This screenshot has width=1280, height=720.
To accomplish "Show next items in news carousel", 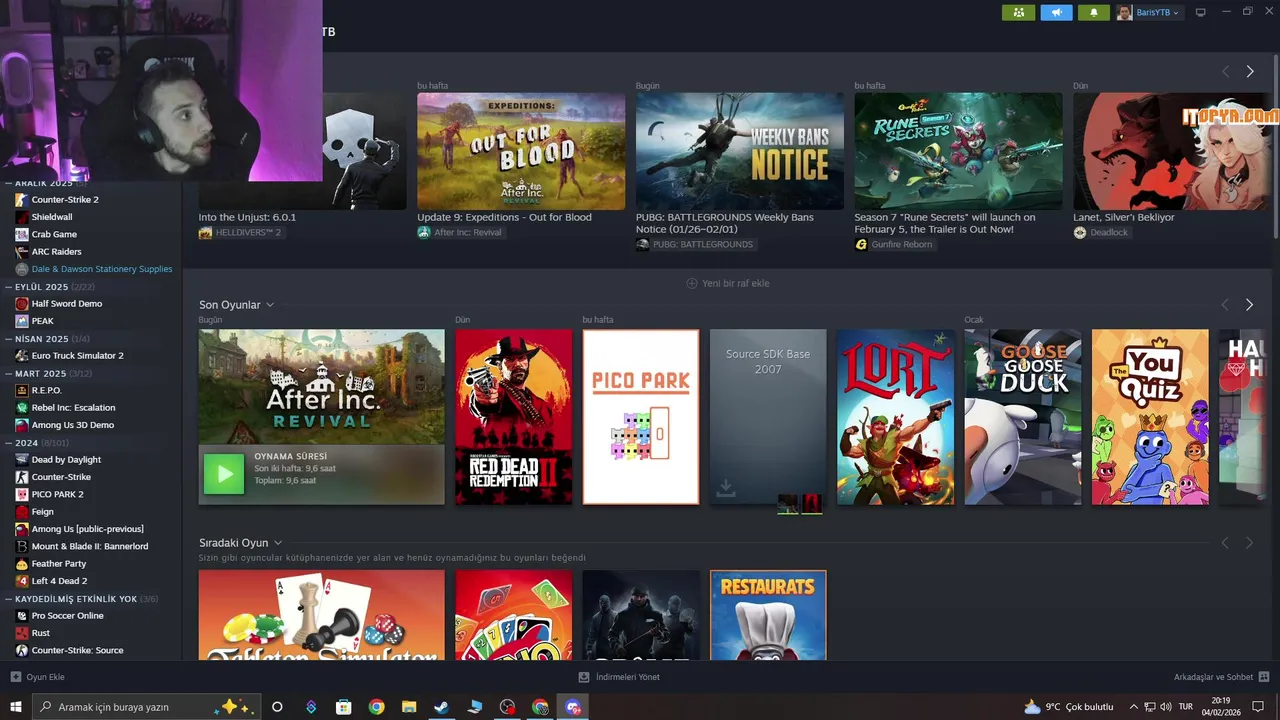I will [x=1249, y=72].
